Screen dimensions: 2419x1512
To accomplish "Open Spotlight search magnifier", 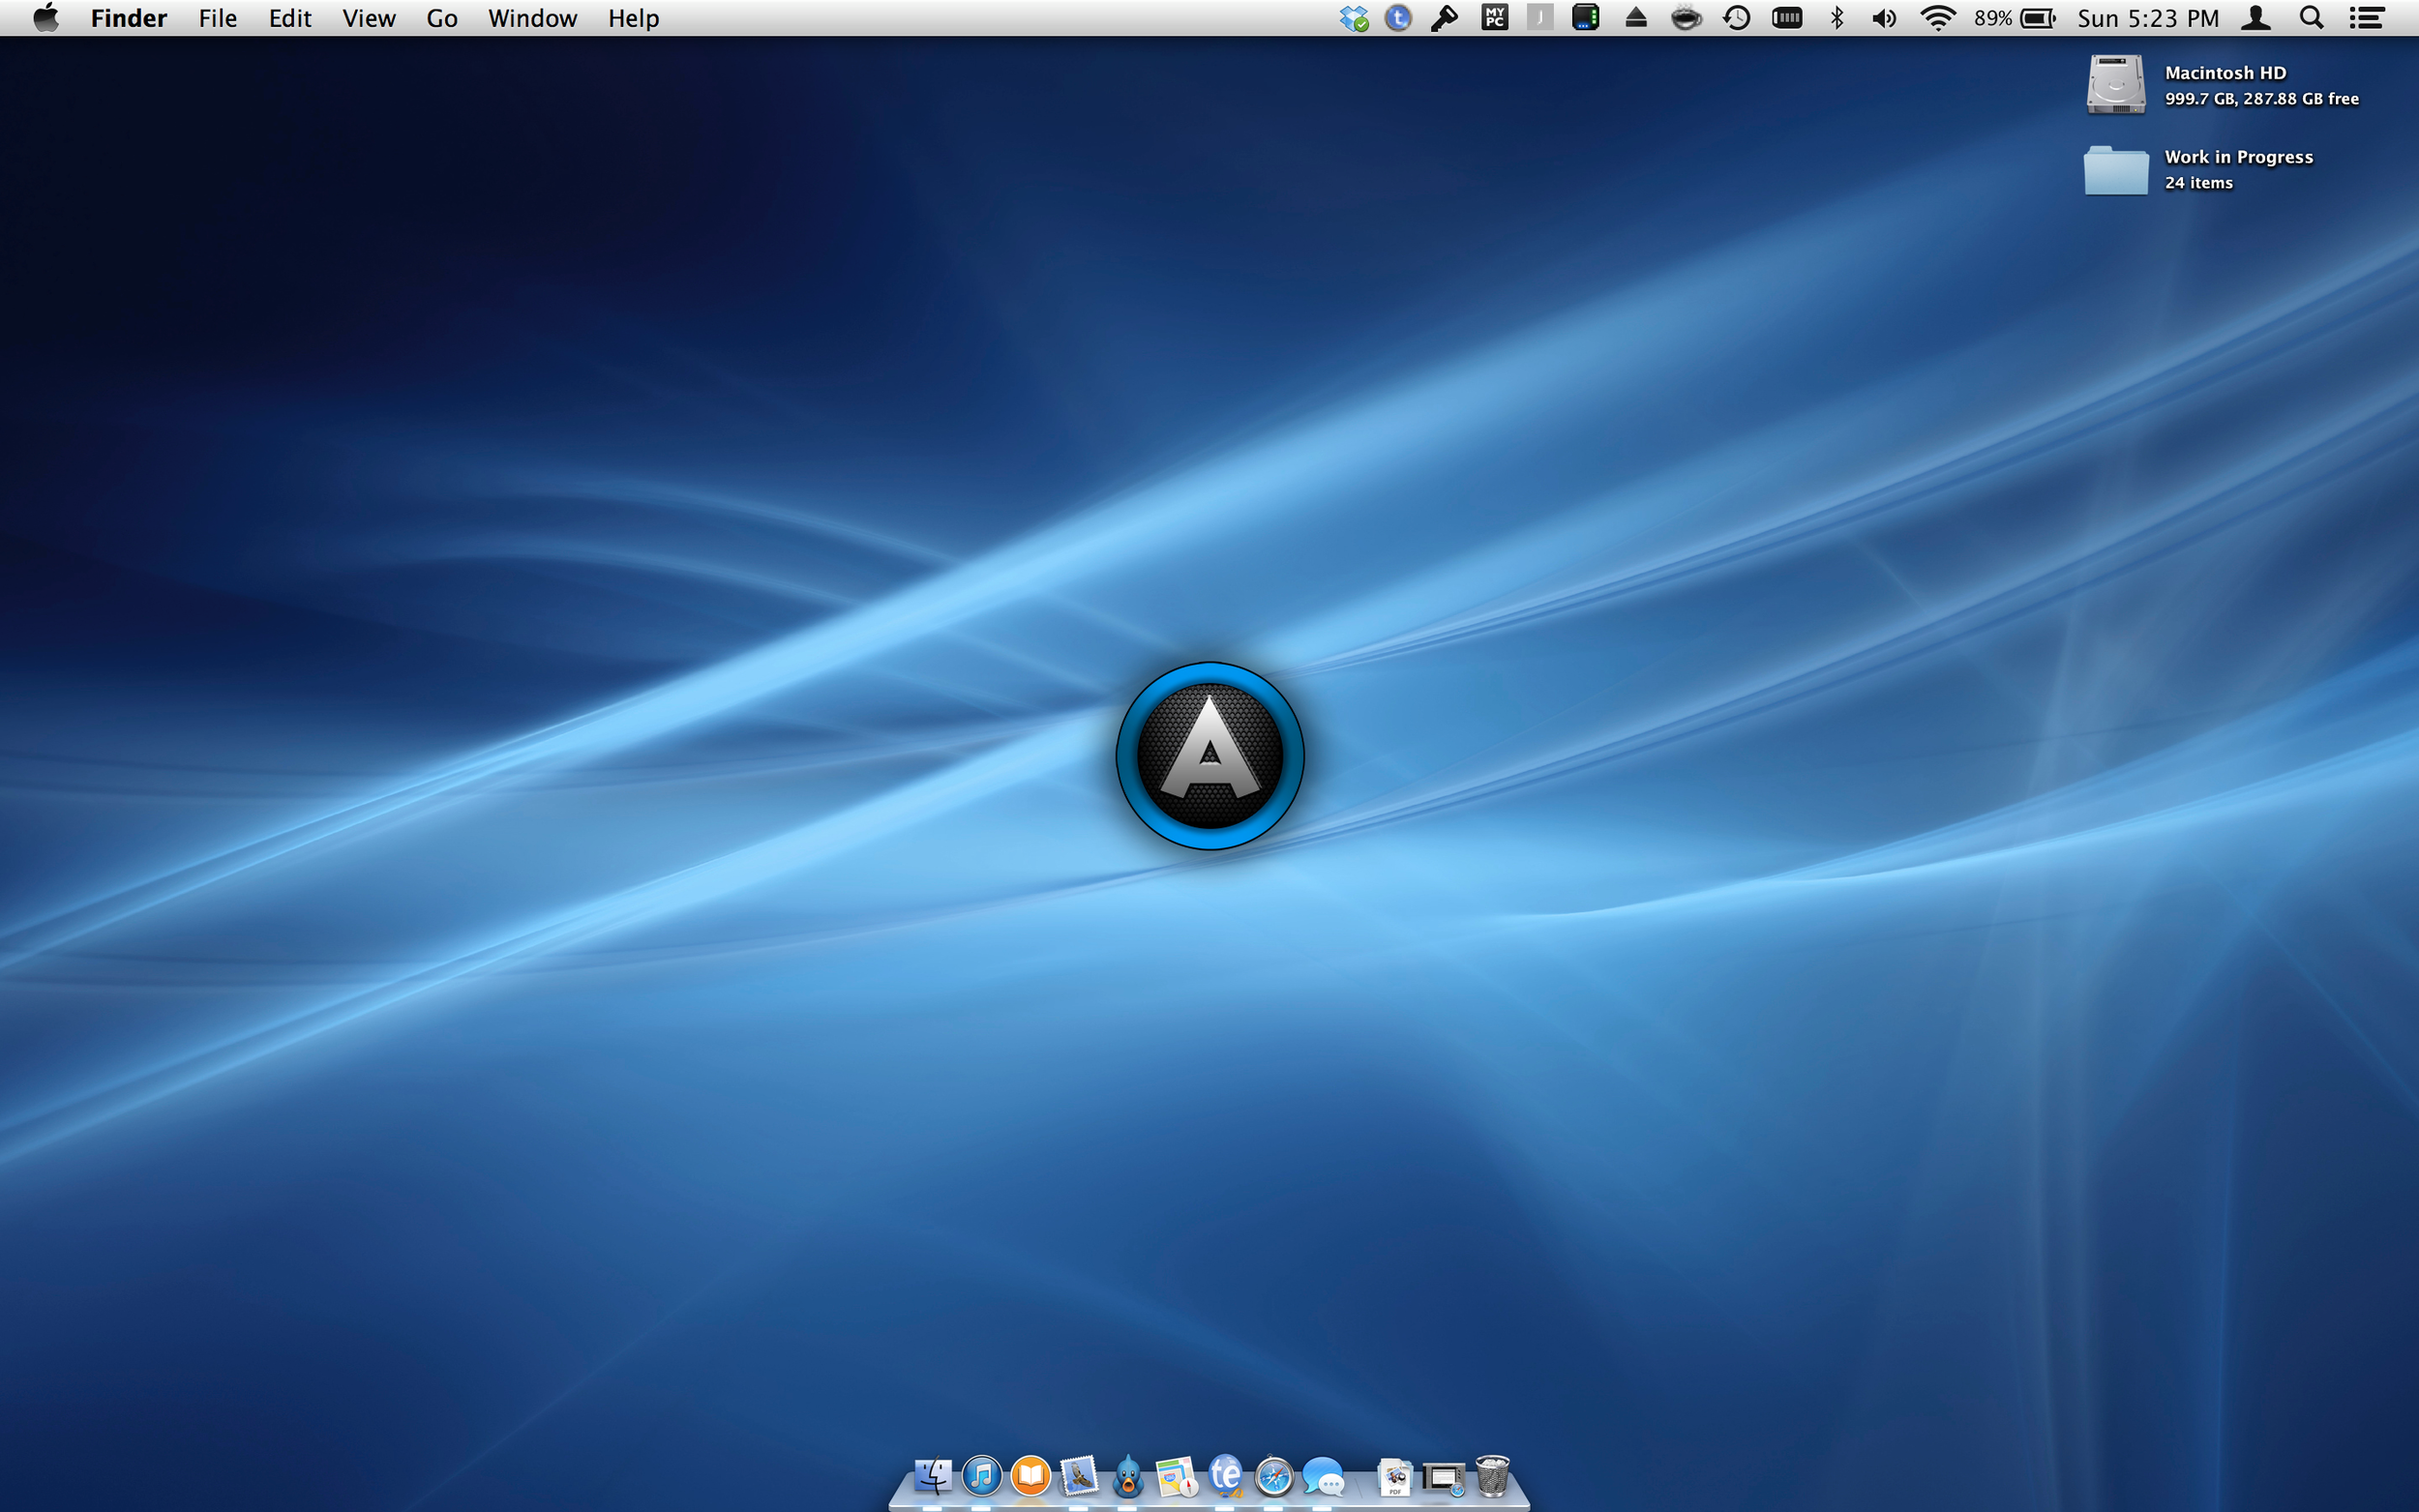I will 2311,18.
